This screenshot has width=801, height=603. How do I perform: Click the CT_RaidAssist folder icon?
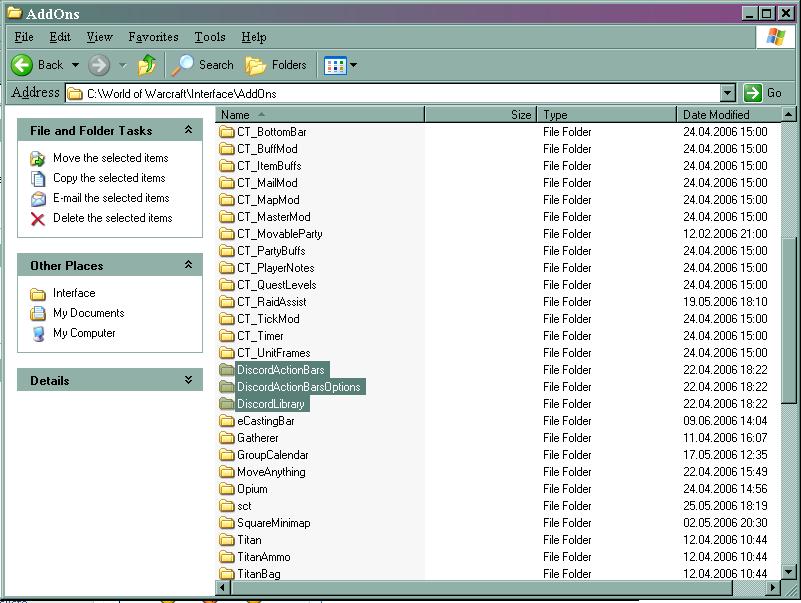coord(227,302)
